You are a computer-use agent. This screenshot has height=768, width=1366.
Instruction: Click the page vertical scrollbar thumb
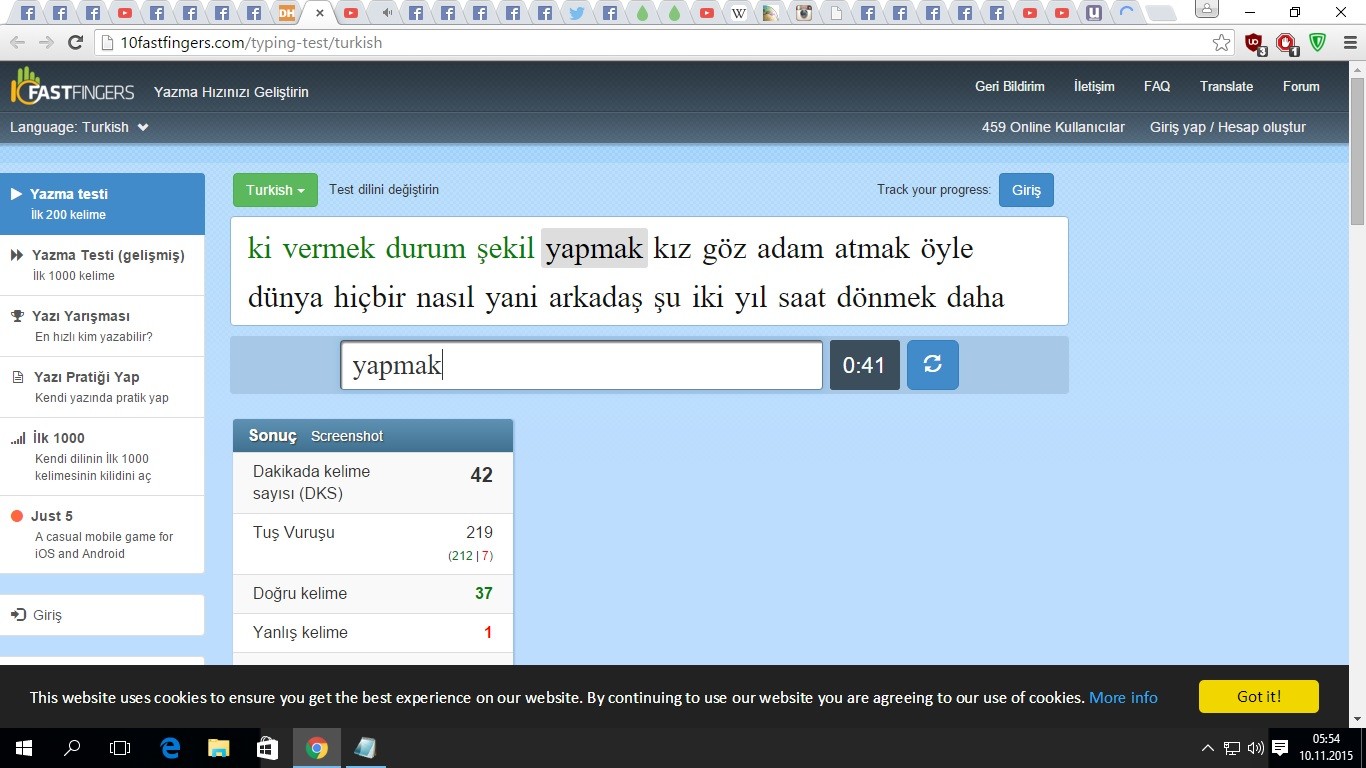[1357, 150]
